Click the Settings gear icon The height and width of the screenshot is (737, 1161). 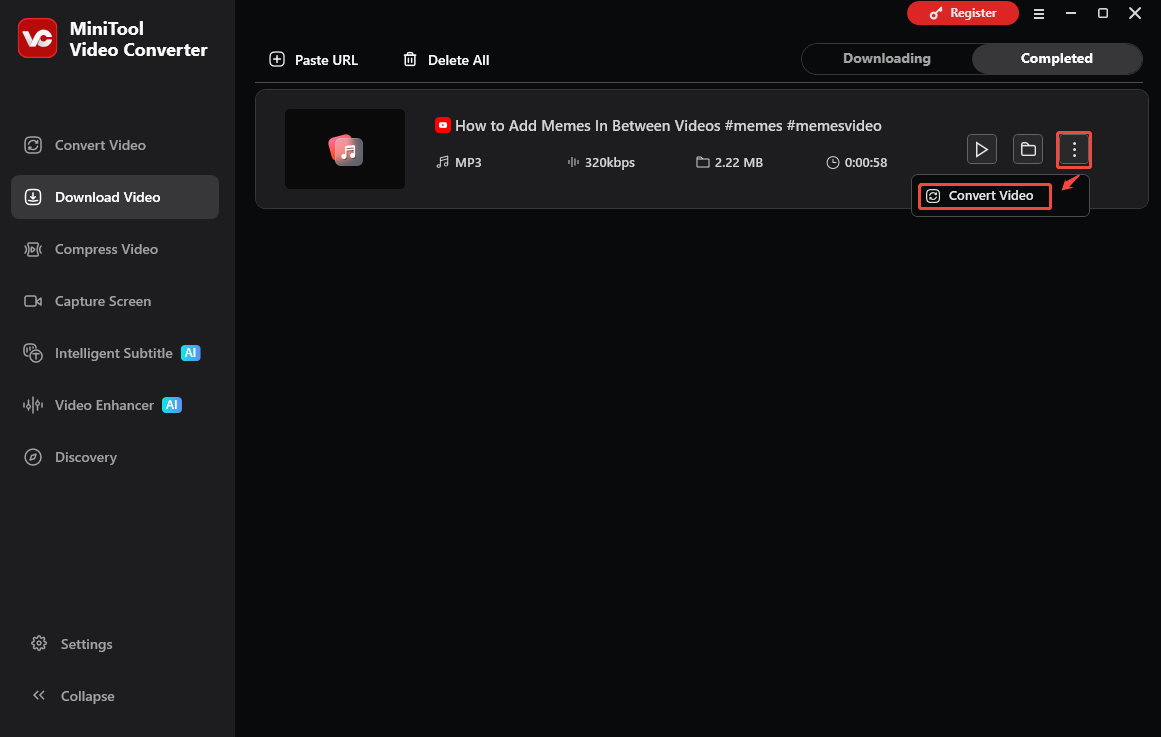click(39, 643)
